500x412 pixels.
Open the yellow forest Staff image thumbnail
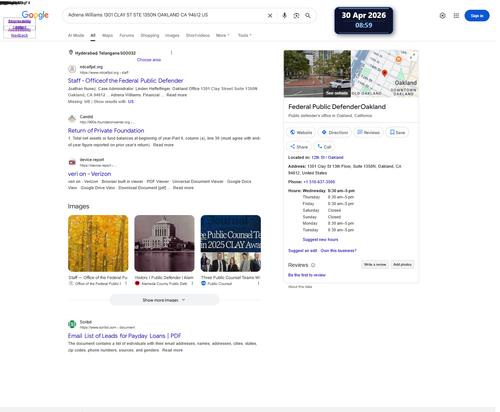pos(98,243)
